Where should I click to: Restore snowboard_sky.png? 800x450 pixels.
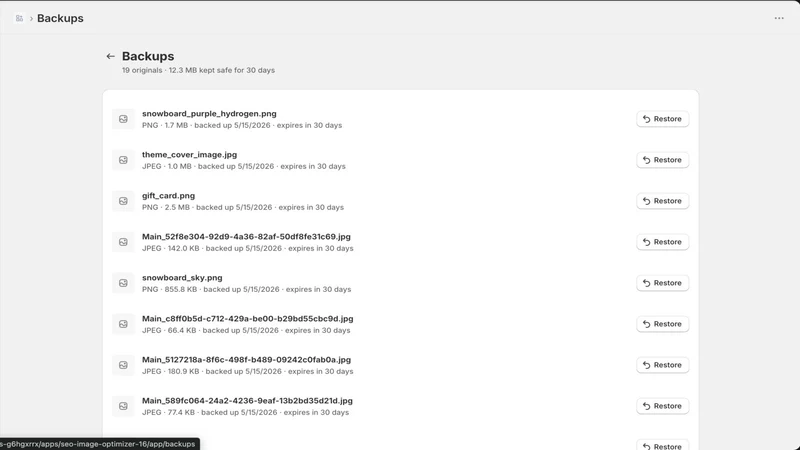click(662, 283)
